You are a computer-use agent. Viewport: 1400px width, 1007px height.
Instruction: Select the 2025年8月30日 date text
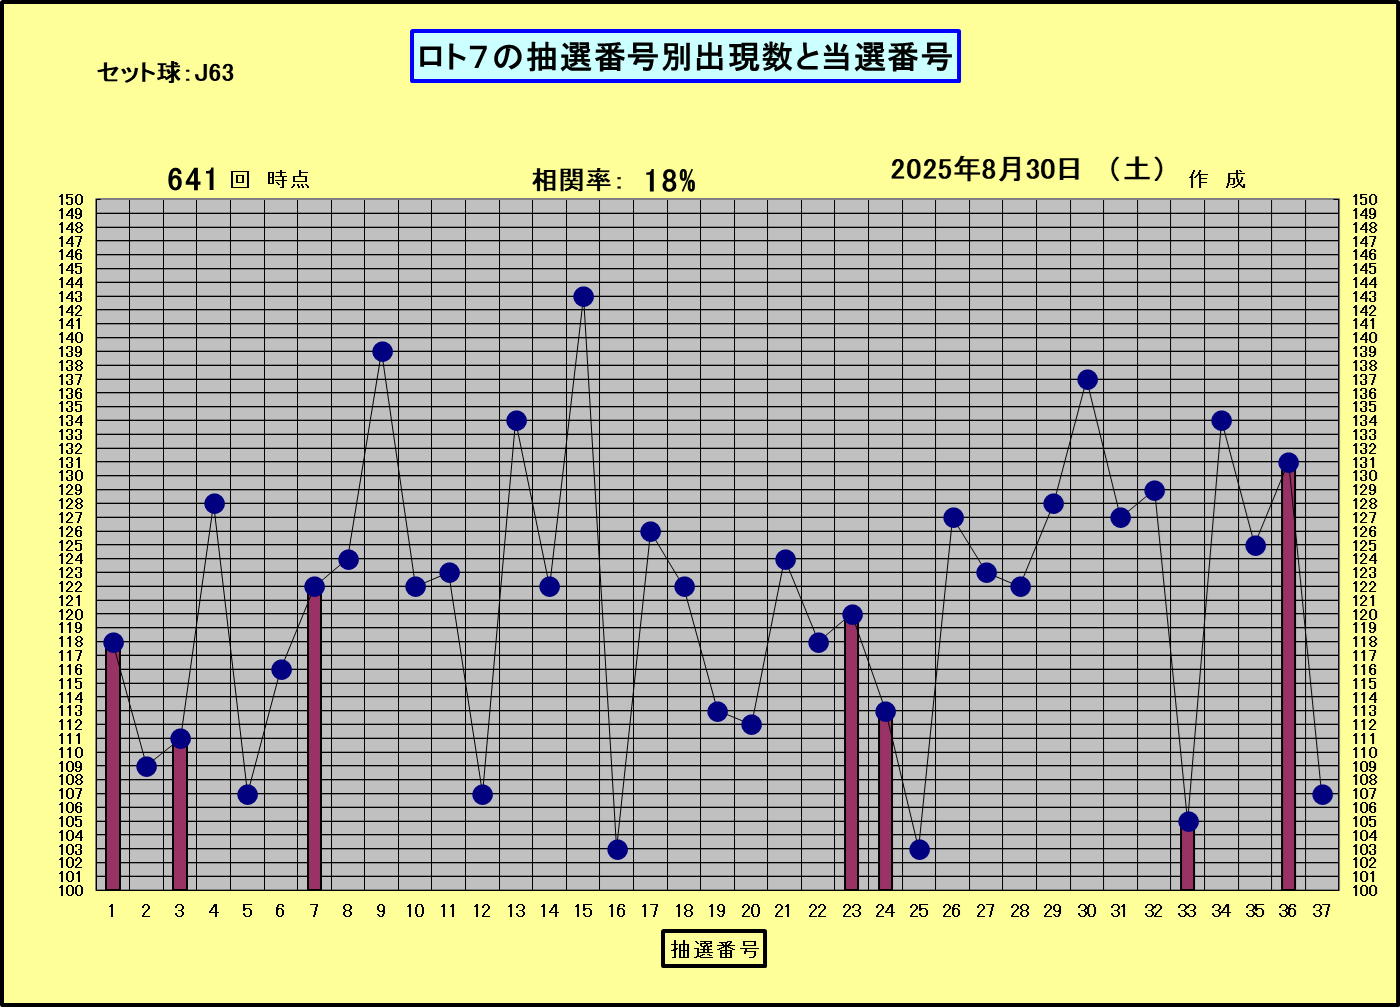tap(986, 170)
